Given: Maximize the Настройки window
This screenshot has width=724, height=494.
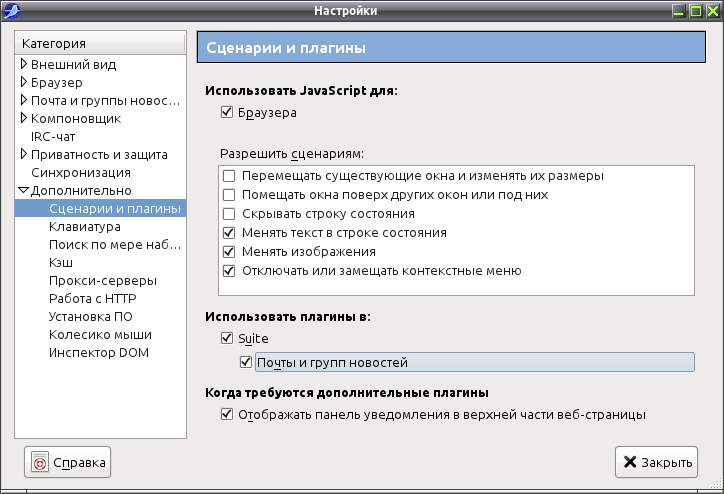Looking at the screenshot, I should click(x=695, y=11).
